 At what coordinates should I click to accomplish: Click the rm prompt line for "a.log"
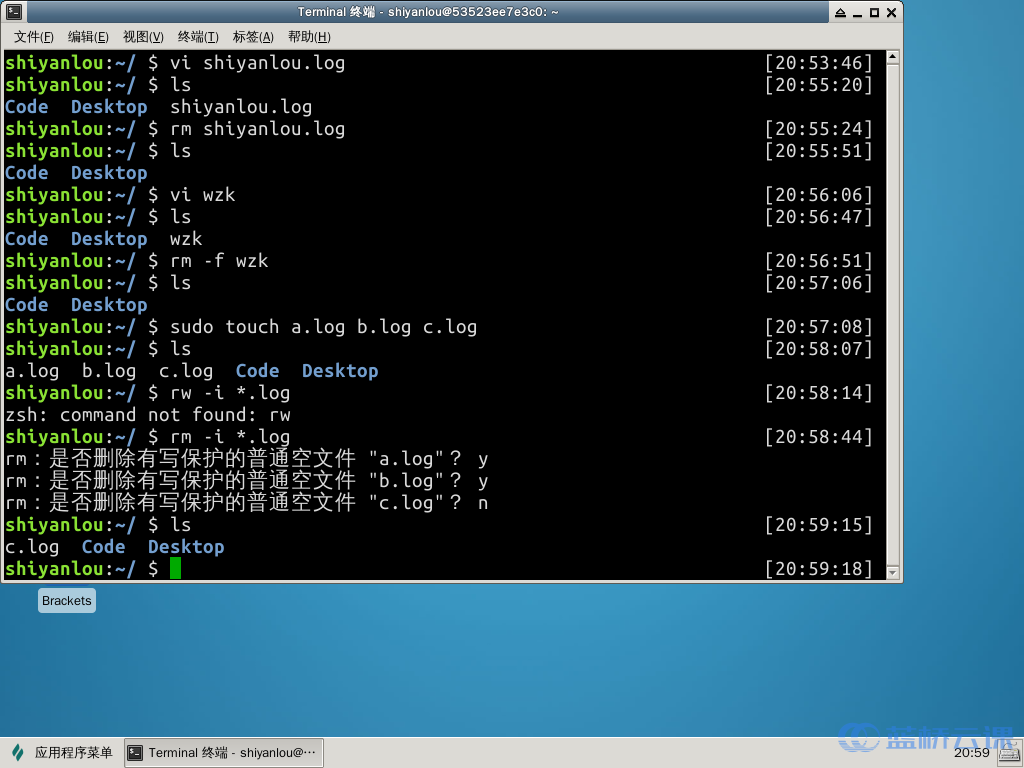tap(247, 458)
